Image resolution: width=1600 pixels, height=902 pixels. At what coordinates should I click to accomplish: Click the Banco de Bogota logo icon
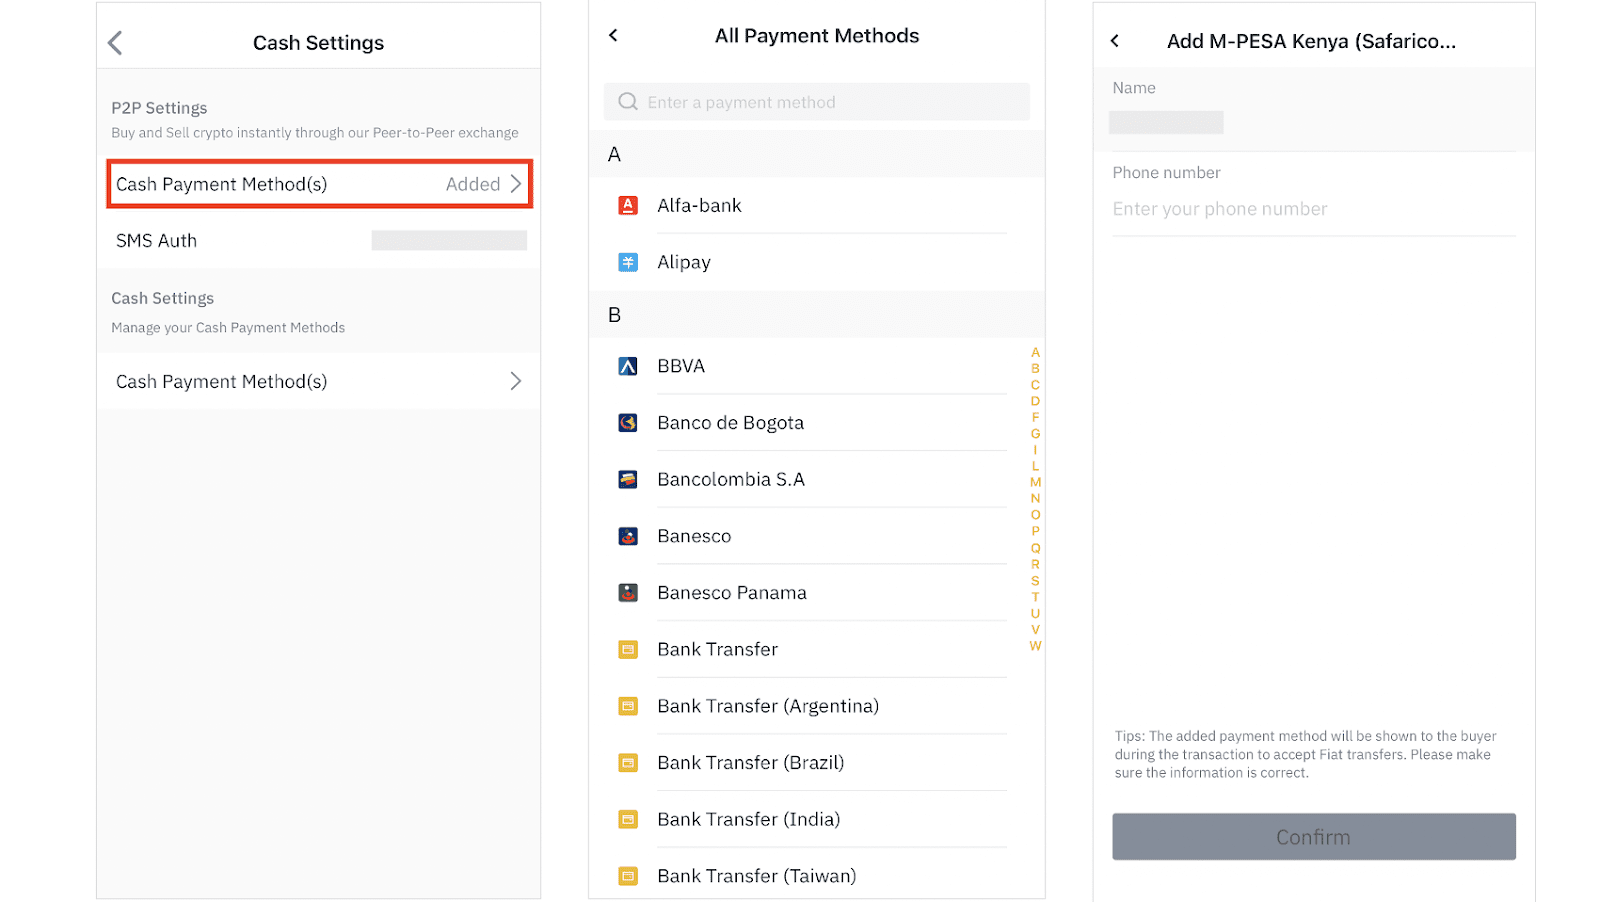(x=628, y=423)
